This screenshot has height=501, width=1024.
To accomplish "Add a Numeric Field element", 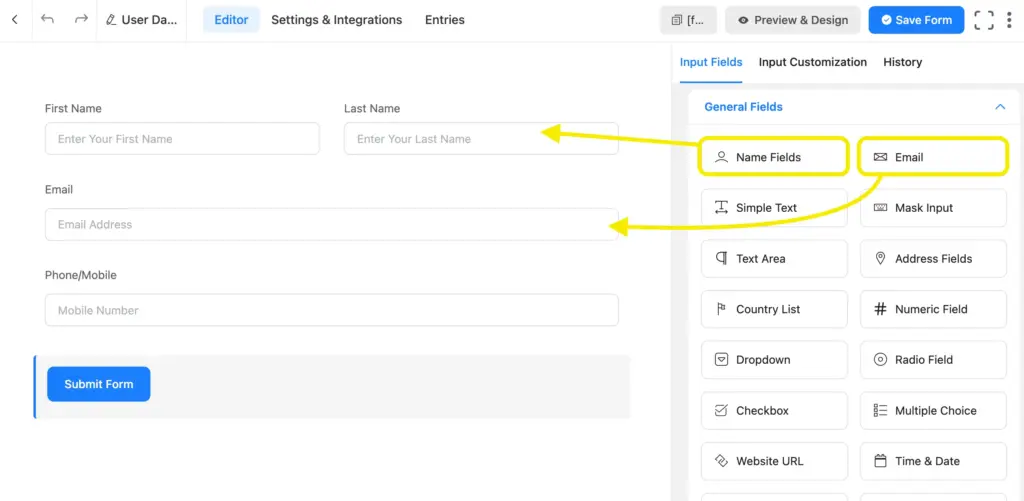I will click(x=933, y=309).
